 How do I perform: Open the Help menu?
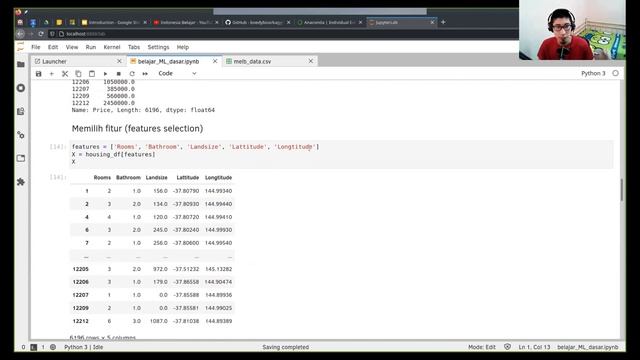coord(182,47)
